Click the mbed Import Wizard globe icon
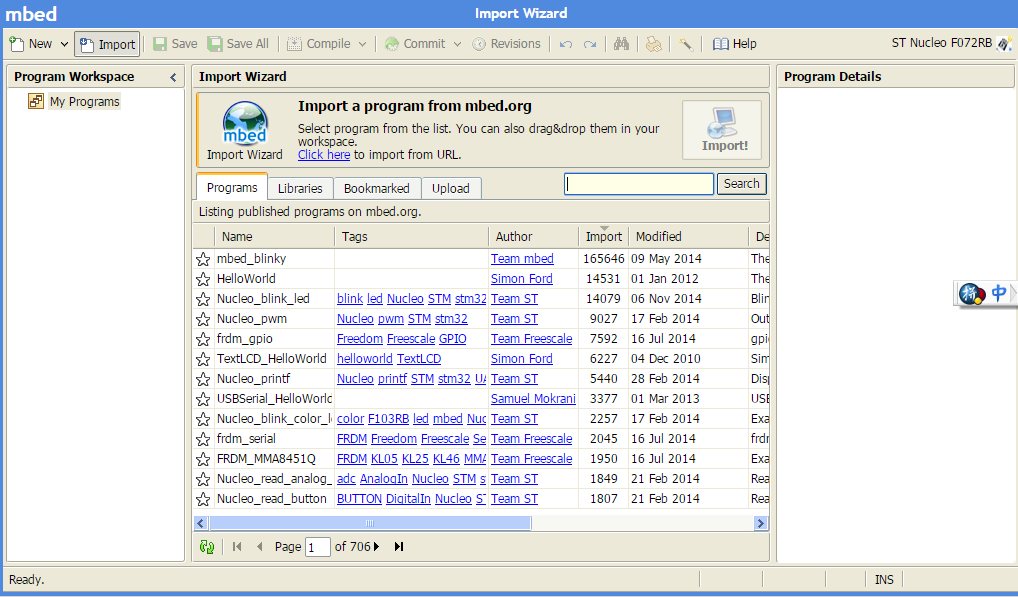The image size is (1018, 597). [x=245, y=123]
